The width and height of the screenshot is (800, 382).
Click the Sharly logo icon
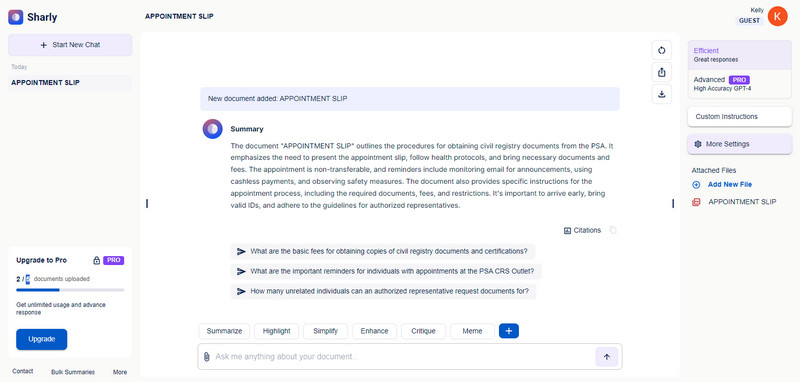coord(16,17)
